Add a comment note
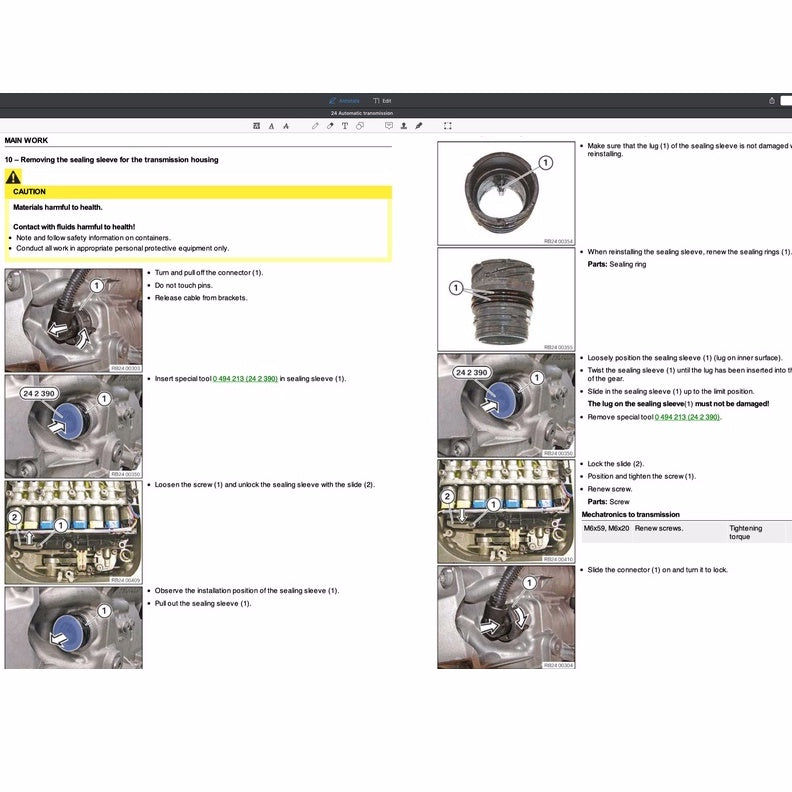Screen dimensions: 792x792 coord(389,126)
